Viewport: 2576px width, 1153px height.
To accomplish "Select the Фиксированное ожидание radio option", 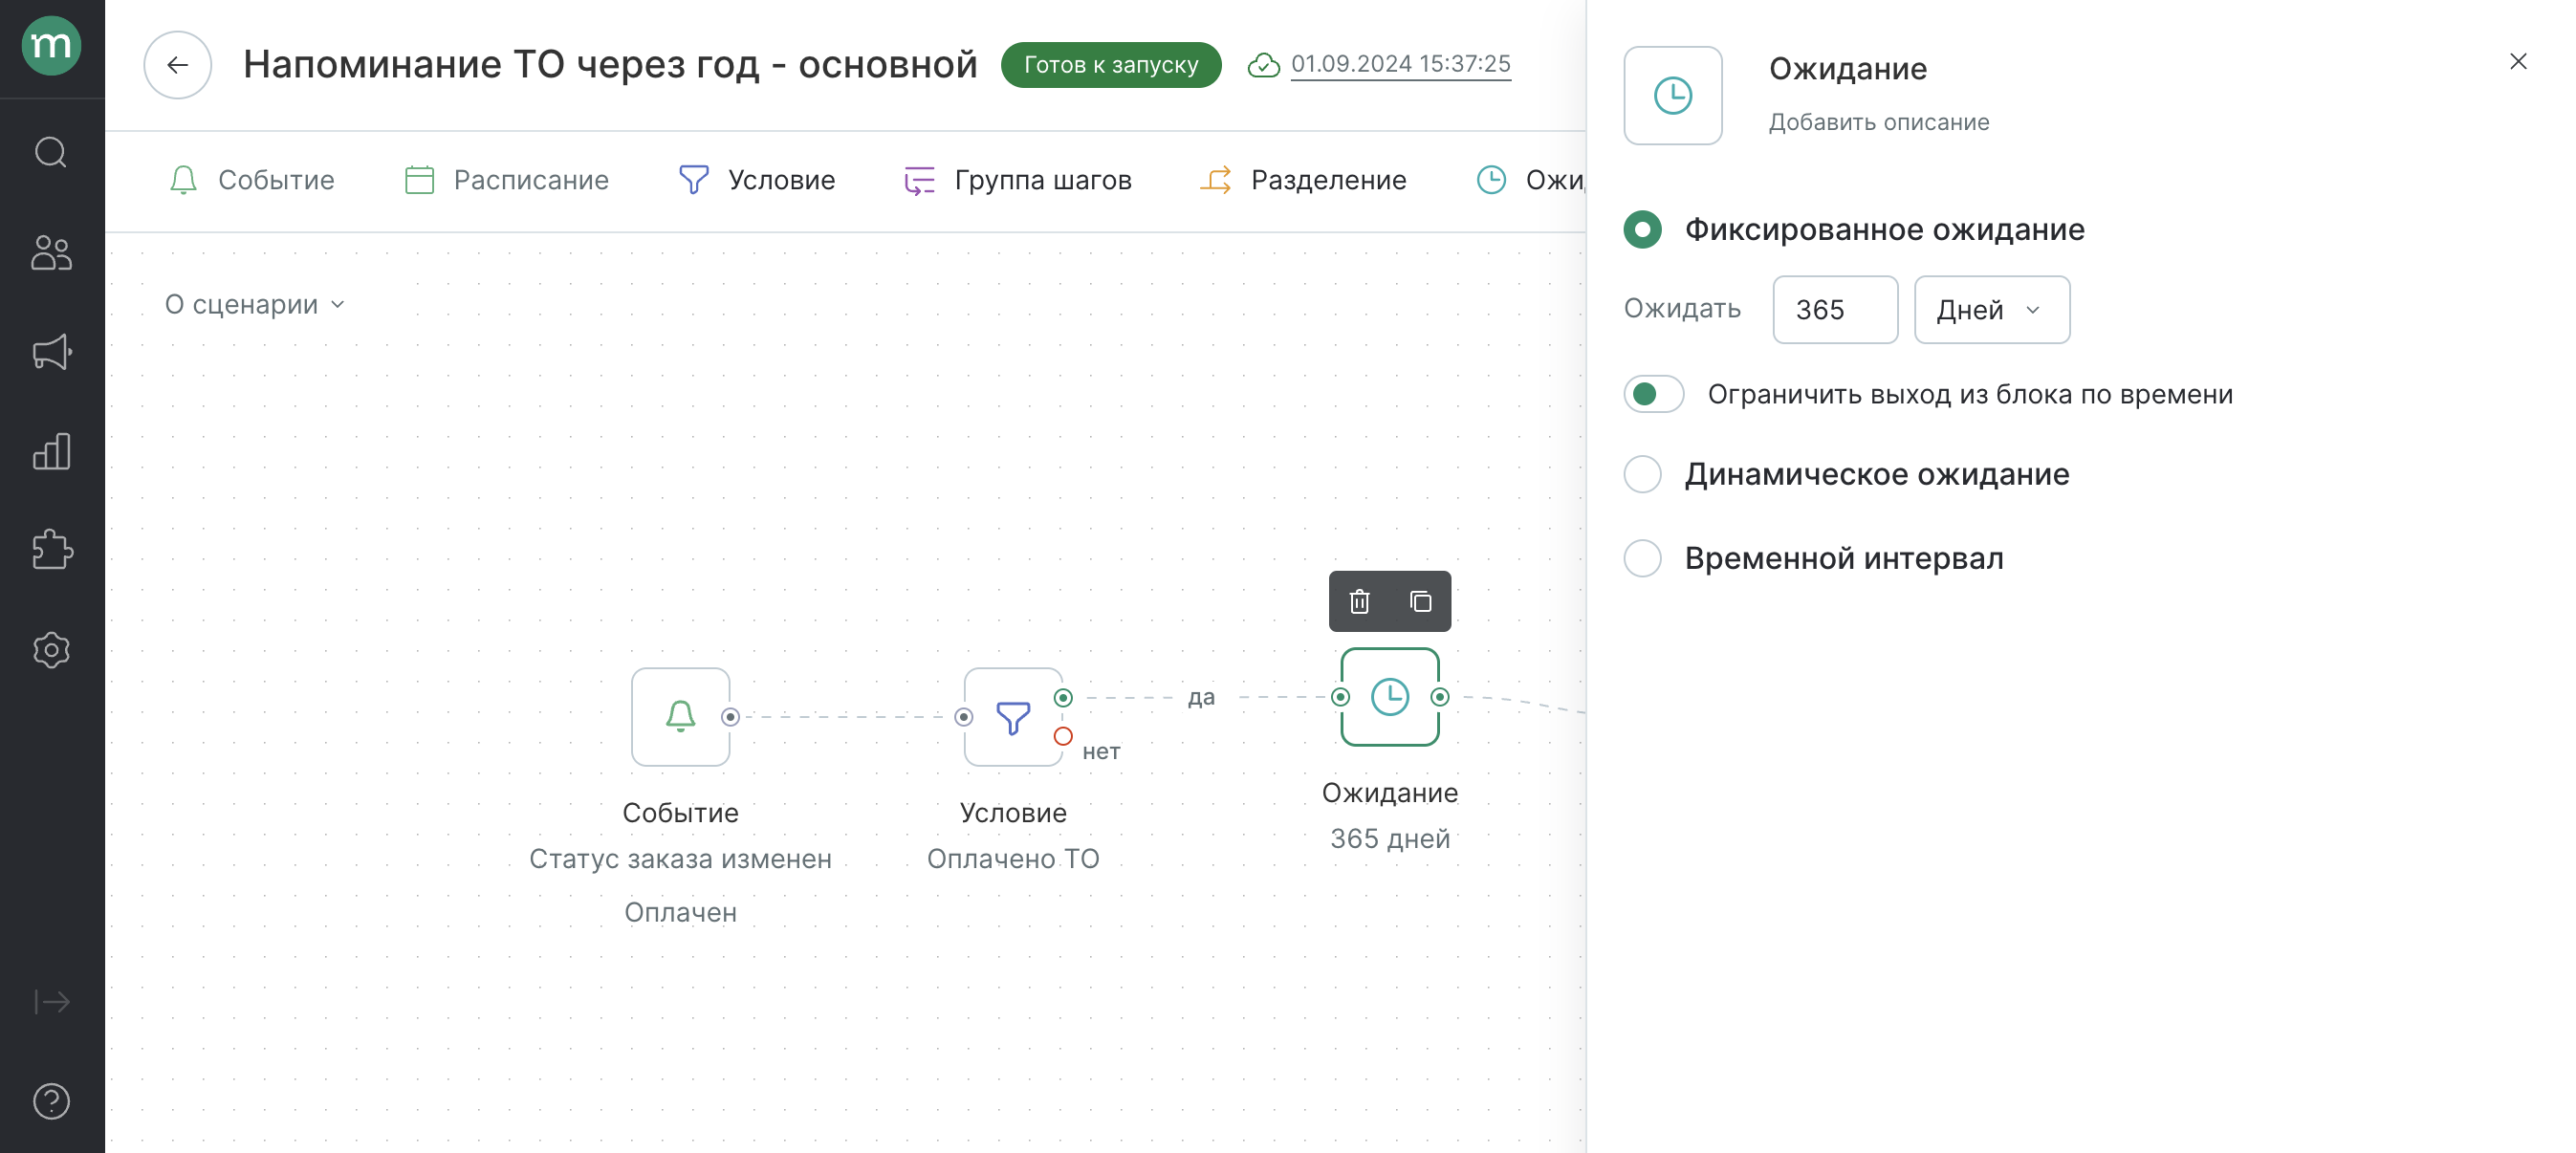I will 1643,230.
